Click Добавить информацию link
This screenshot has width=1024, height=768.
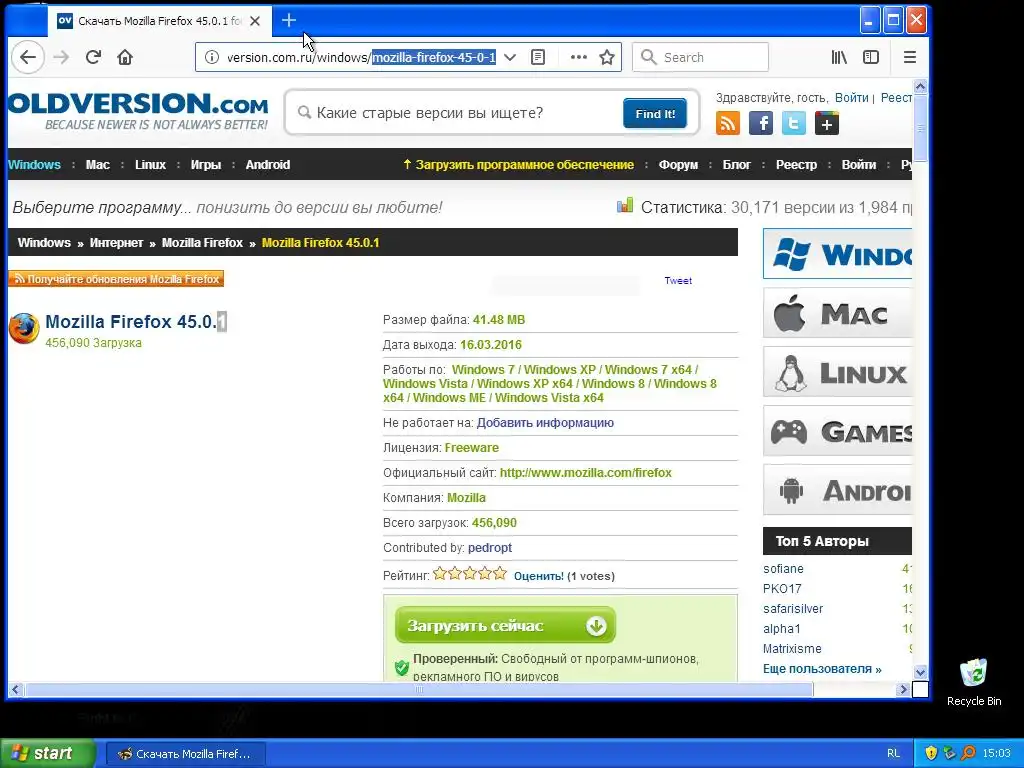pyautogui.click(x=545, y=423)
